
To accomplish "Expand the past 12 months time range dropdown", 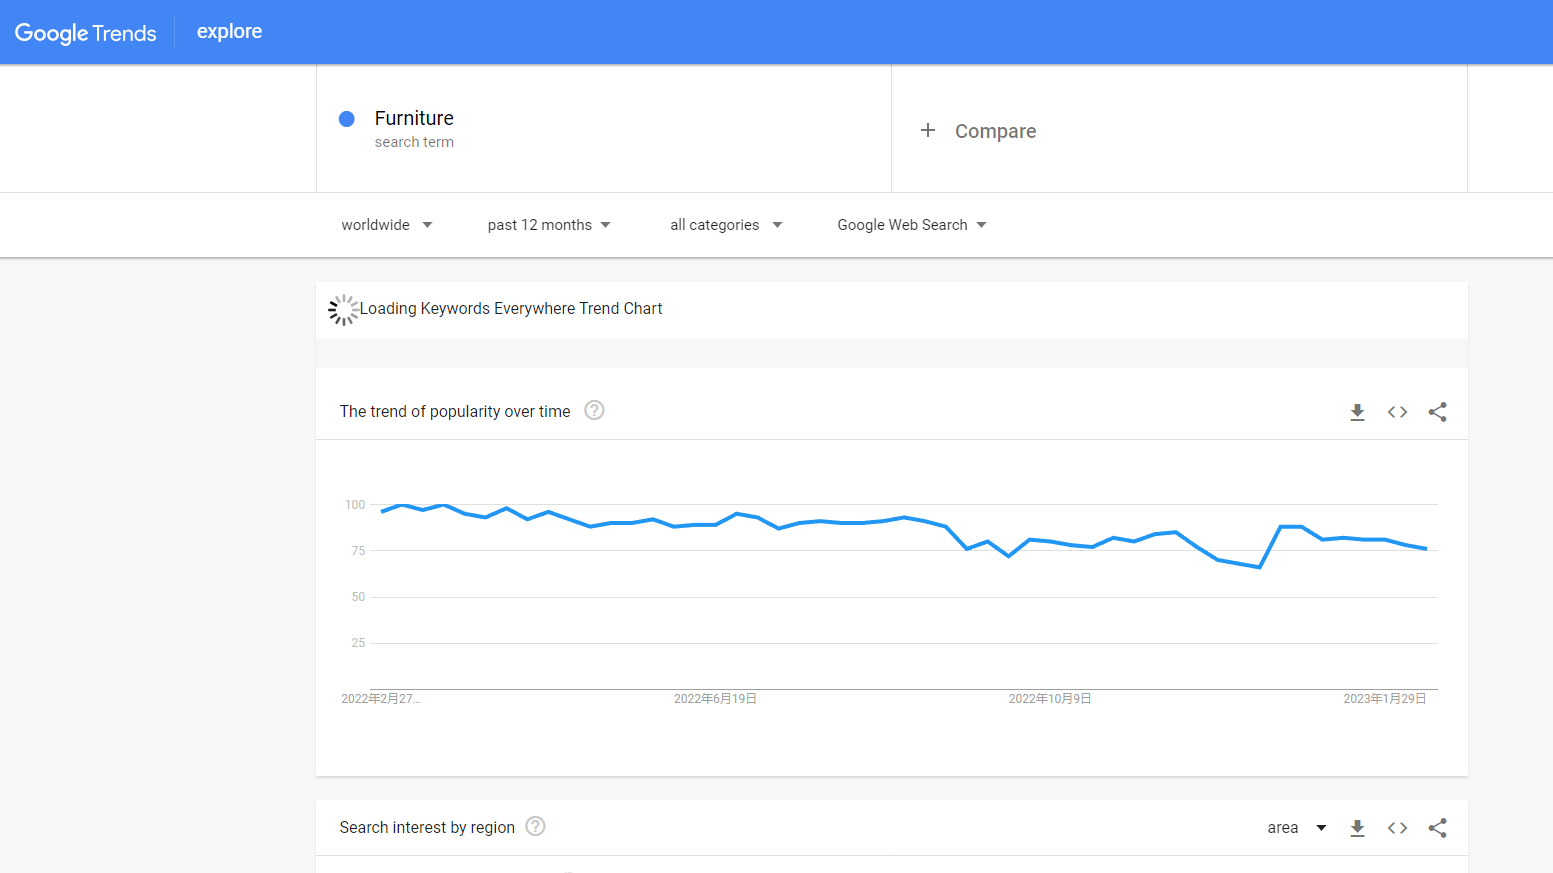I will pos(548,225).
